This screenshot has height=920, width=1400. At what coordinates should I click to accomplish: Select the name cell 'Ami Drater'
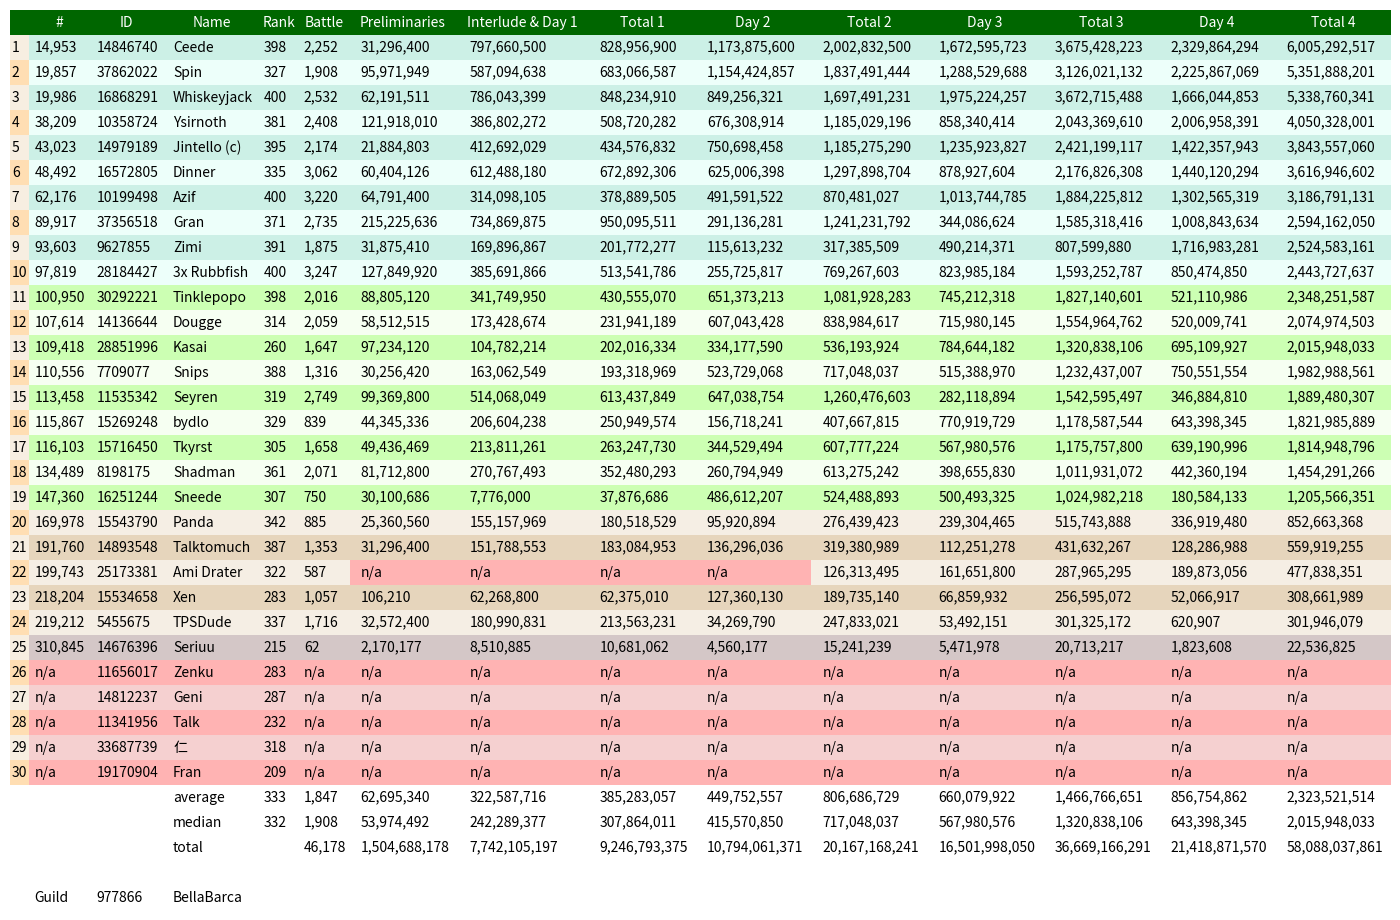tap(208, 572)
